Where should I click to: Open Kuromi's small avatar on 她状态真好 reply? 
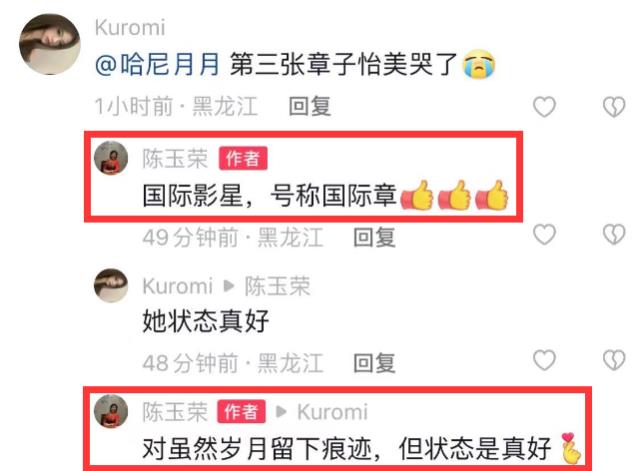(111, 285)
